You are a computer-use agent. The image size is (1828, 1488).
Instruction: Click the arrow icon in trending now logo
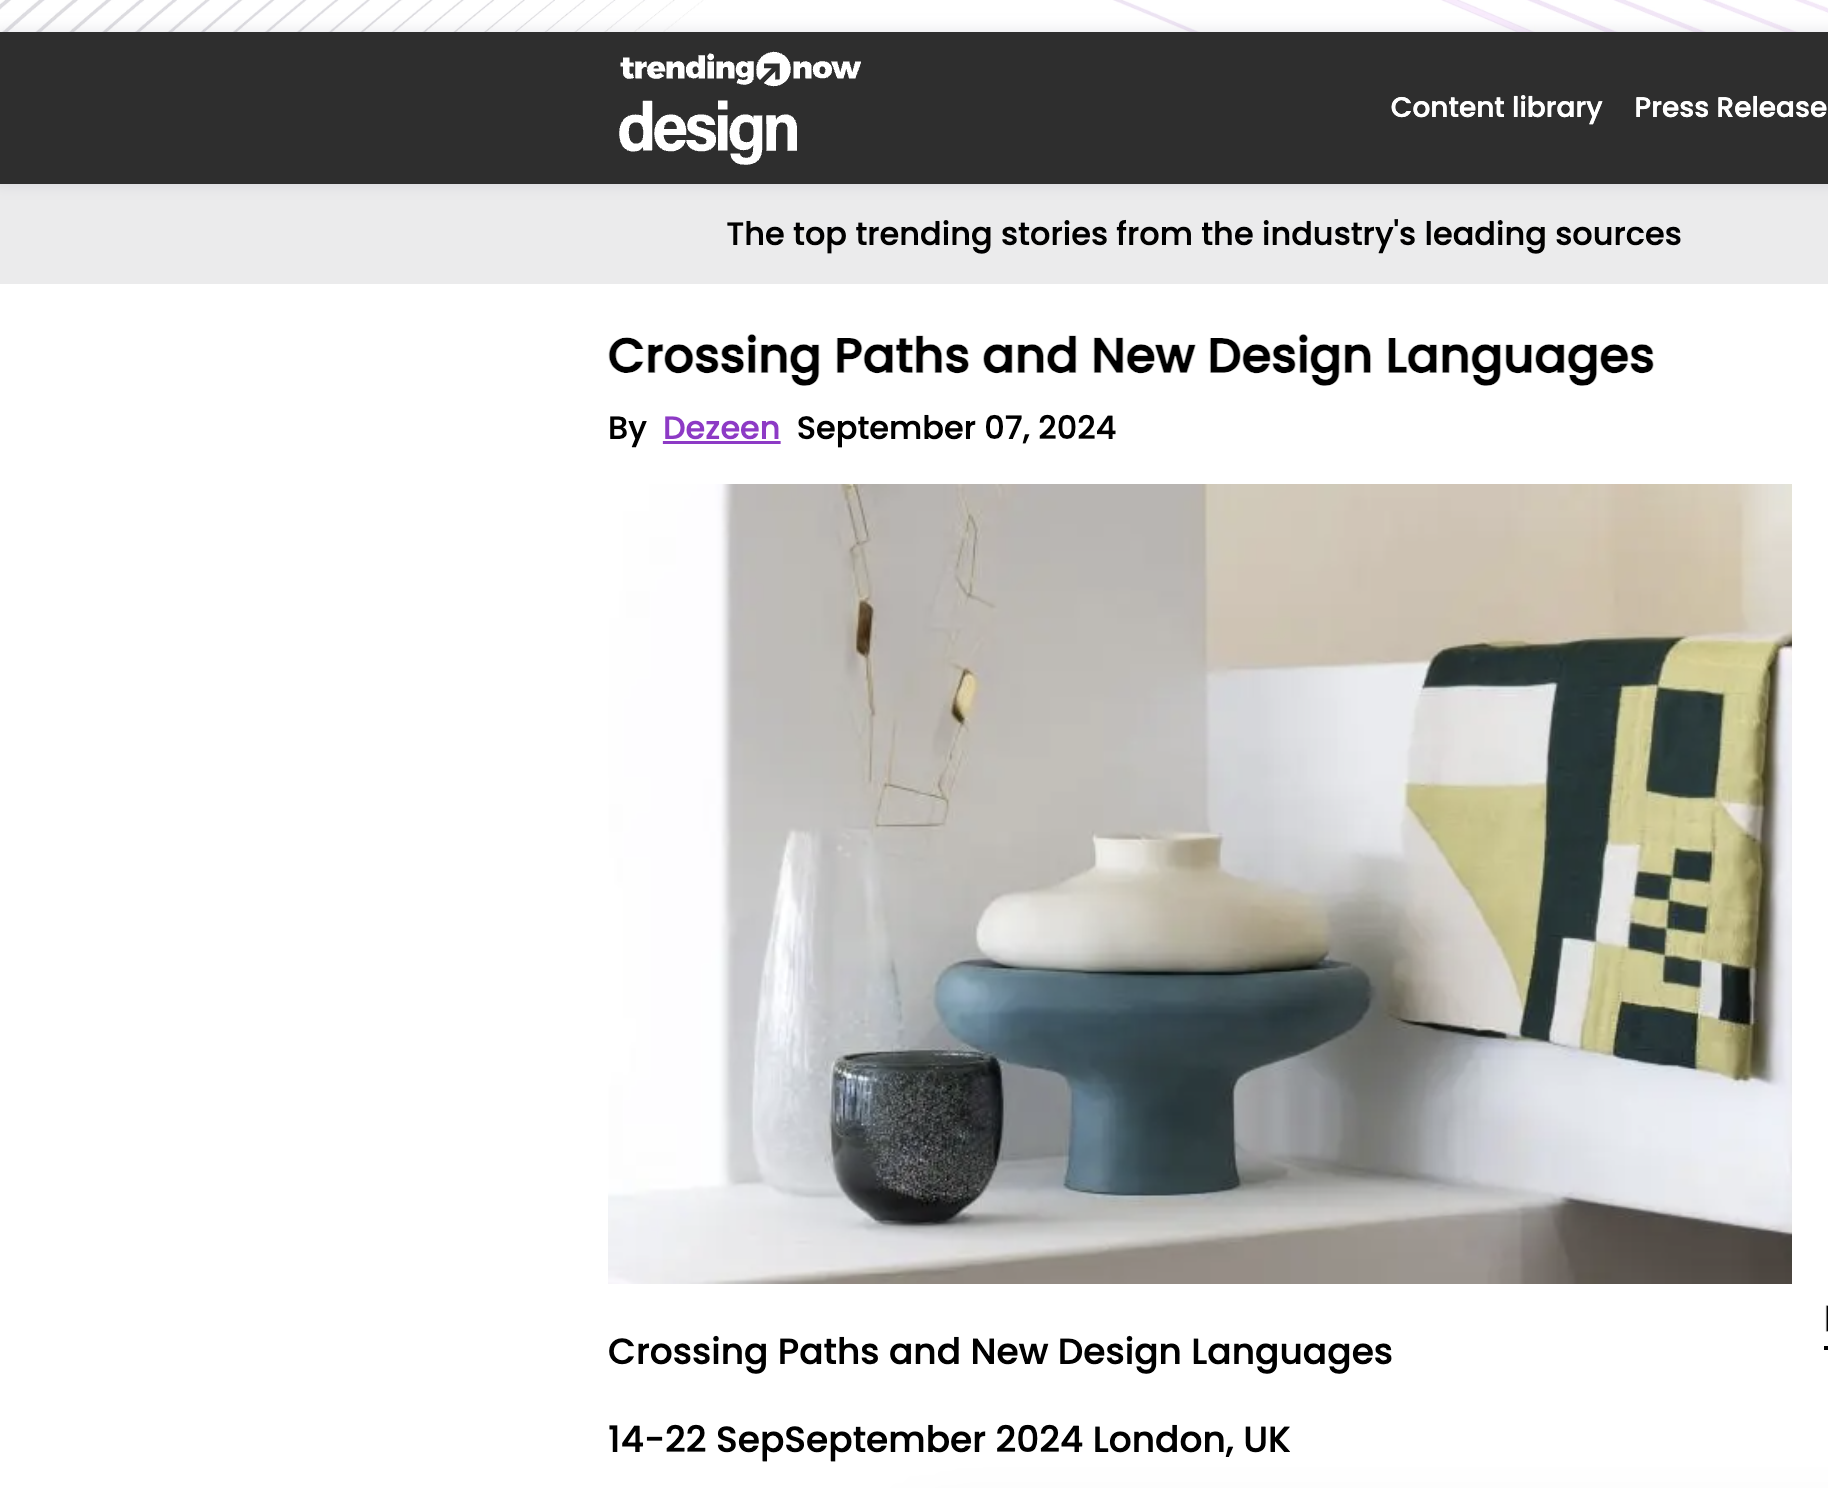tap(773, 69)
